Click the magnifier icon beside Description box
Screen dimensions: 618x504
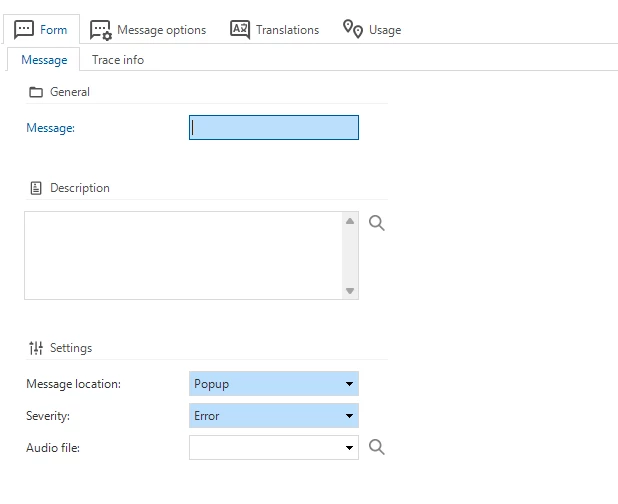tap(377, 223)
